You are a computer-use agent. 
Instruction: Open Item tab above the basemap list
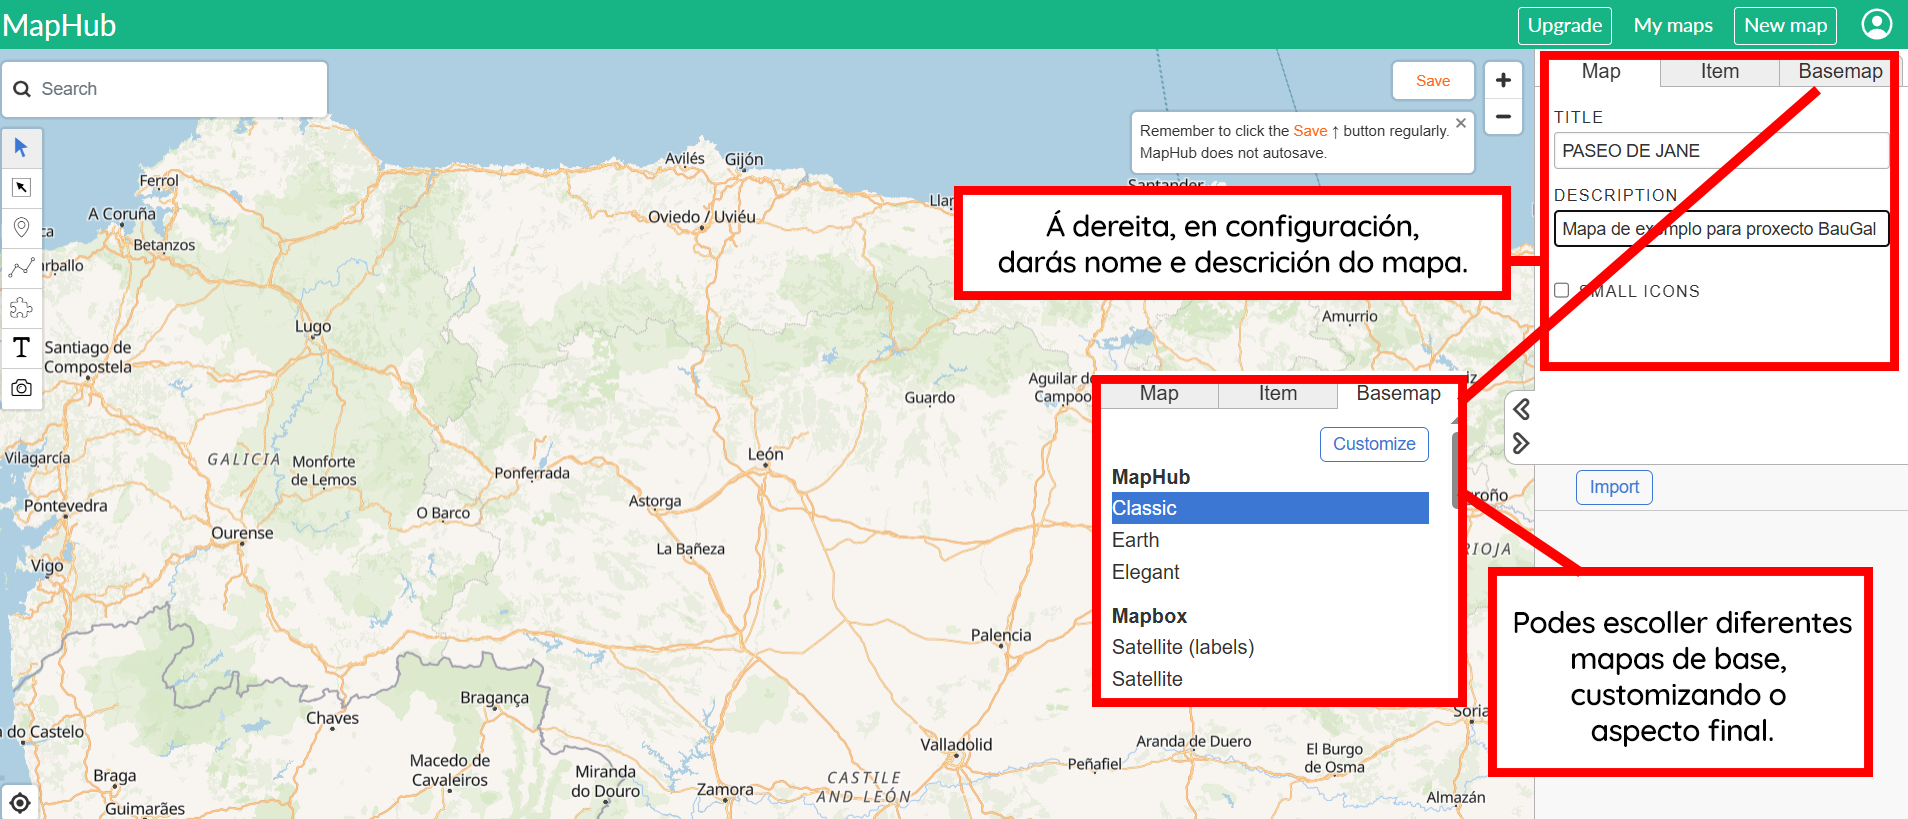(1278, 393)
